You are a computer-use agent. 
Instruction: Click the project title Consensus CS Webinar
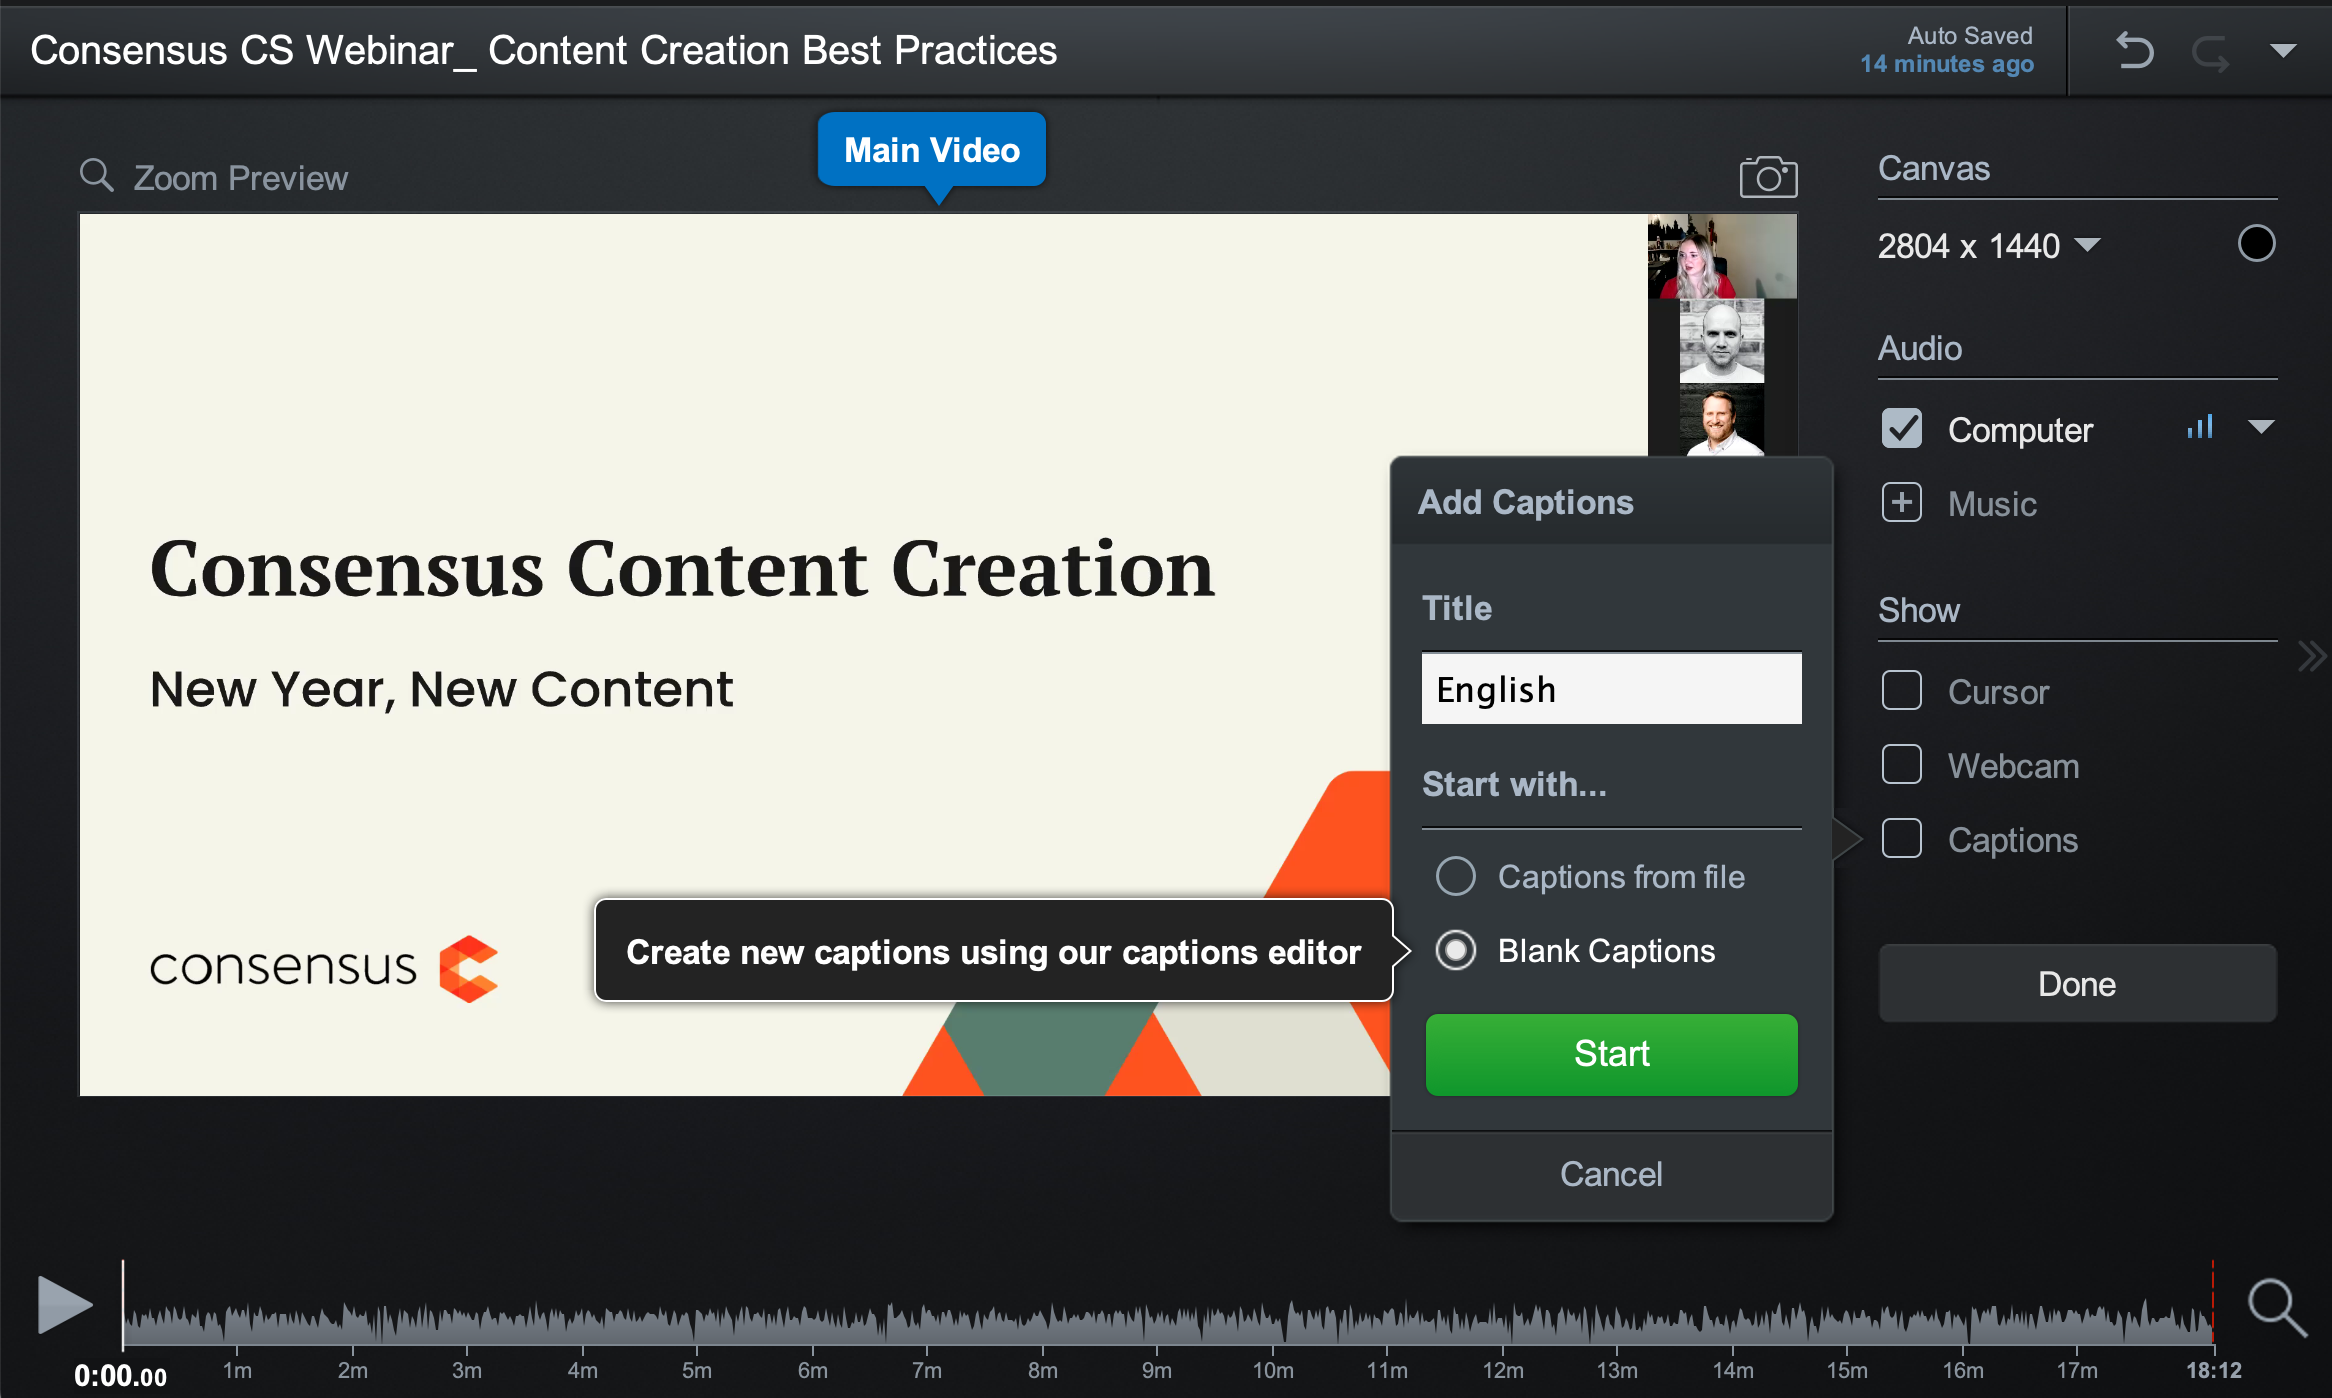click(x=543, y=50)
